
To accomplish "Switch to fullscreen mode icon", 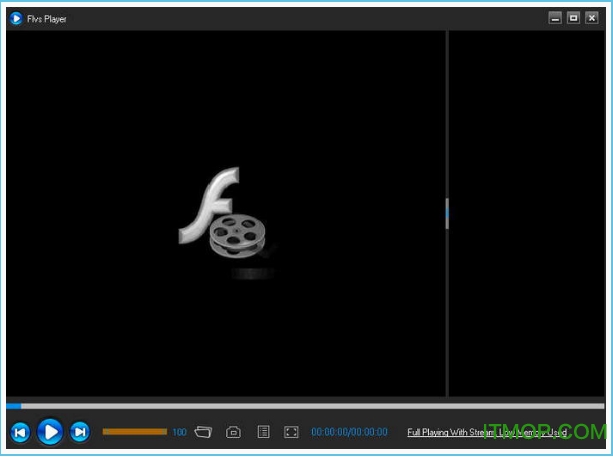I will [x=291, y=432].
